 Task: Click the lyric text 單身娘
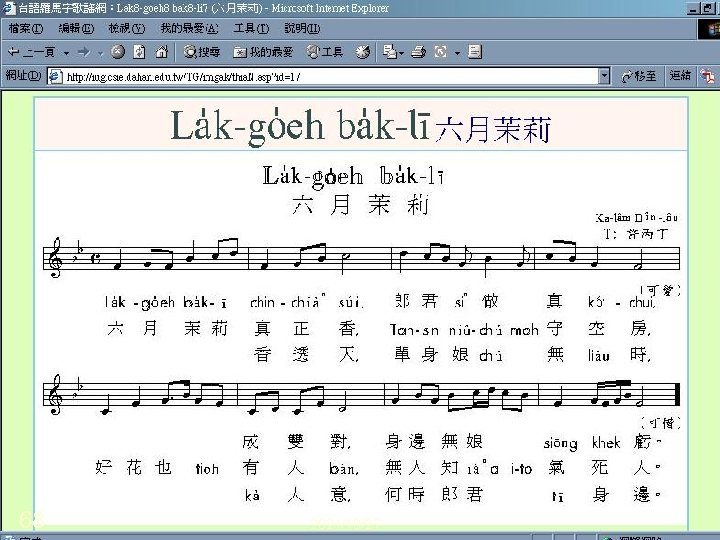432,354
